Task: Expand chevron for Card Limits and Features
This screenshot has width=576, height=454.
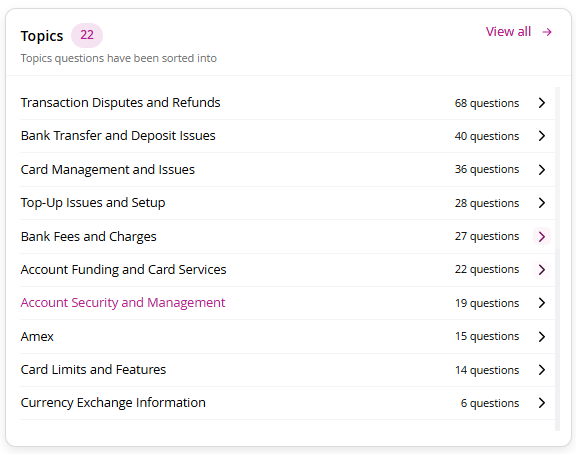Action: tap(542, 370)
